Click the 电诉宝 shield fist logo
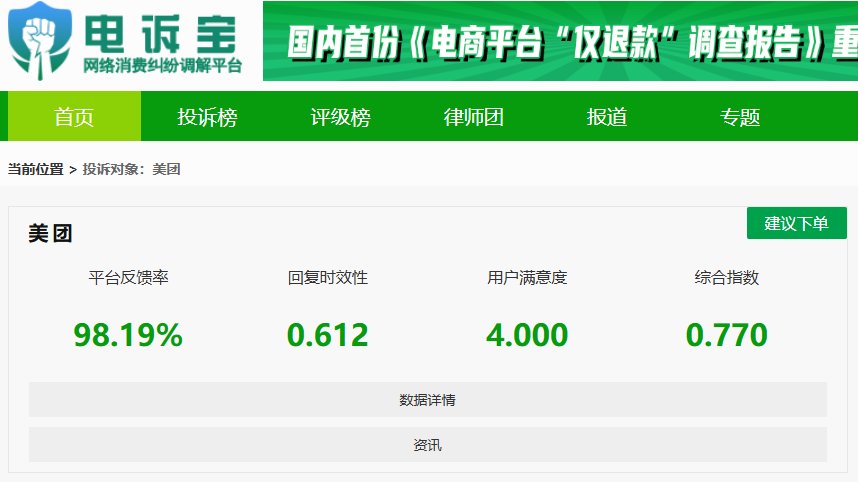This screenshot has height=482, width=858. click(x=40, y=41)
